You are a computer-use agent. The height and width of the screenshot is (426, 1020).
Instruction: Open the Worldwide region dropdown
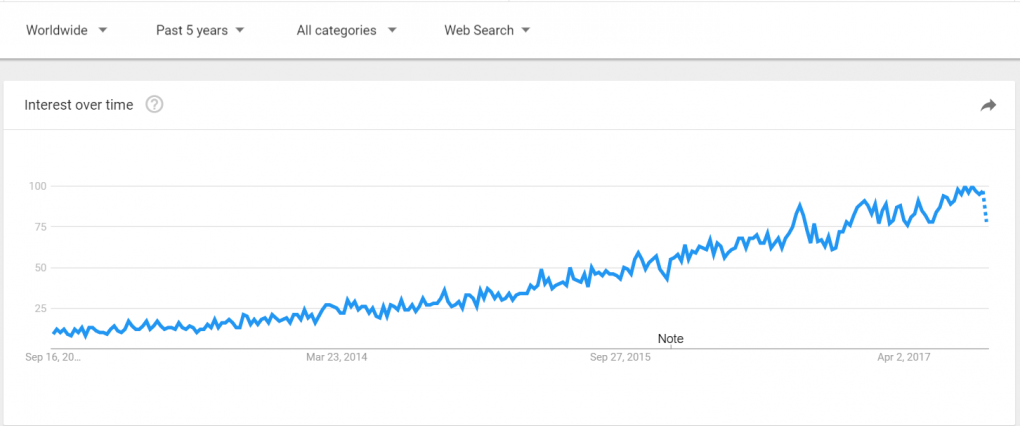click(66, 30)
